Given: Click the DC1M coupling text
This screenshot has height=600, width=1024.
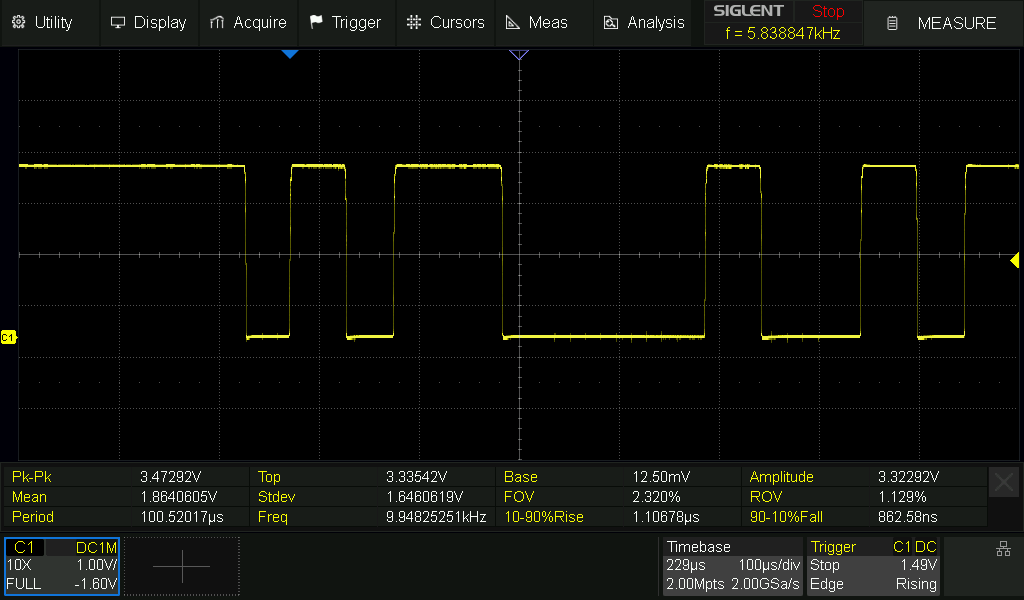Looking at the screenshot, I should [96, 547].
